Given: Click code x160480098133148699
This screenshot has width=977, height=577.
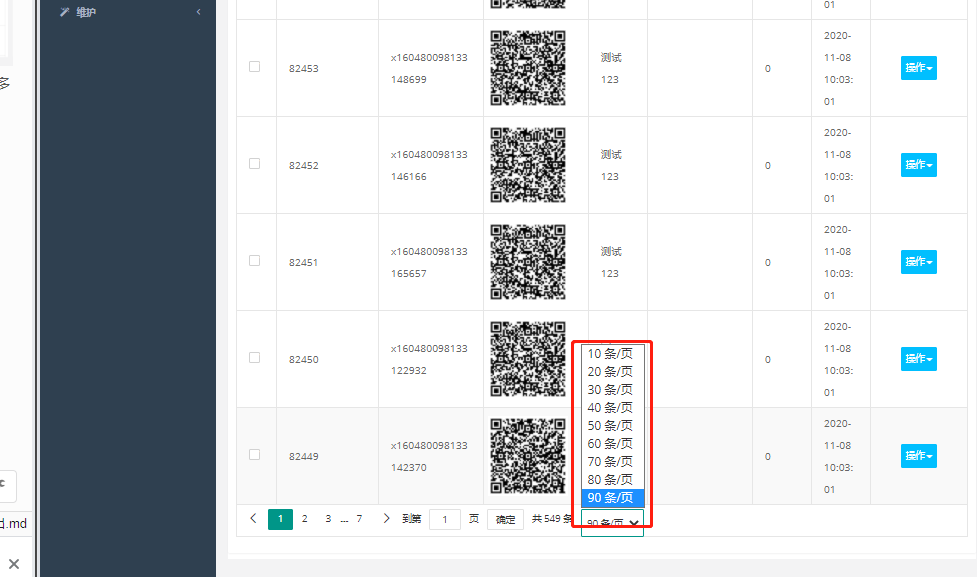Looking at the screenshot, I should pos(429,69).
